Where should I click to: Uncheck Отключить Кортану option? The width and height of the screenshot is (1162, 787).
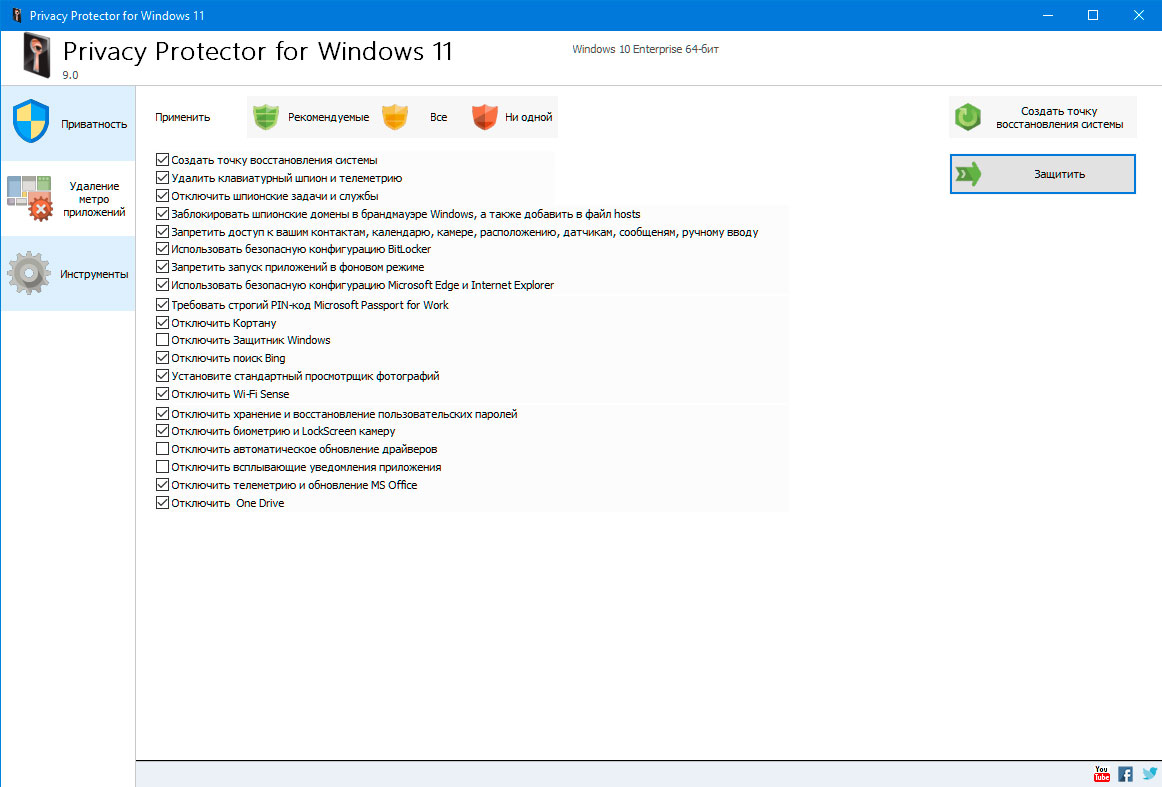(x=163, y=323)
